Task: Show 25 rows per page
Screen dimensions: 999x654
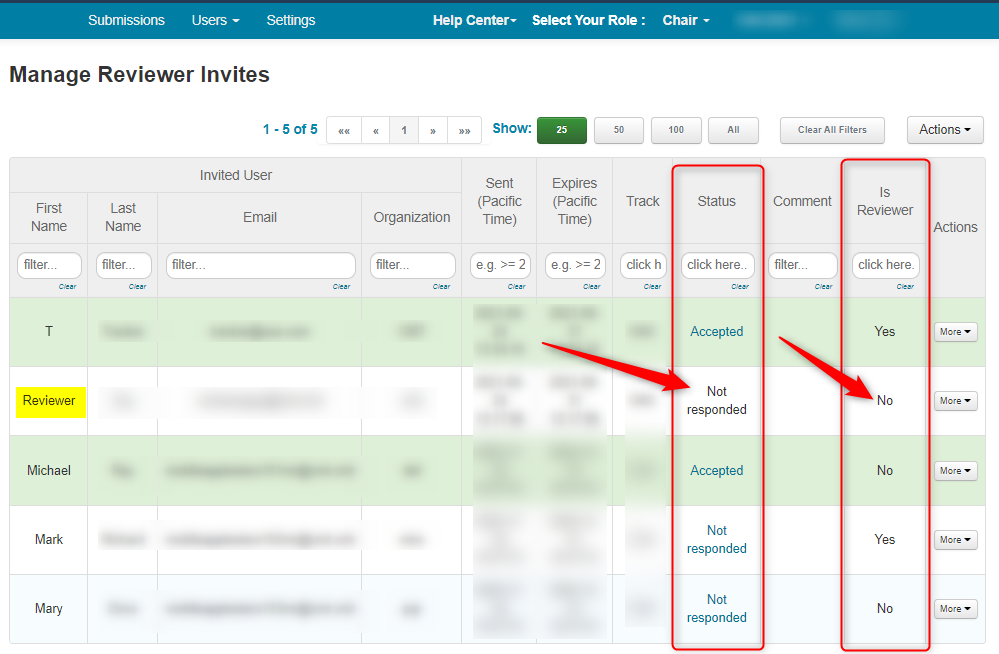Action: click(561, 130)
